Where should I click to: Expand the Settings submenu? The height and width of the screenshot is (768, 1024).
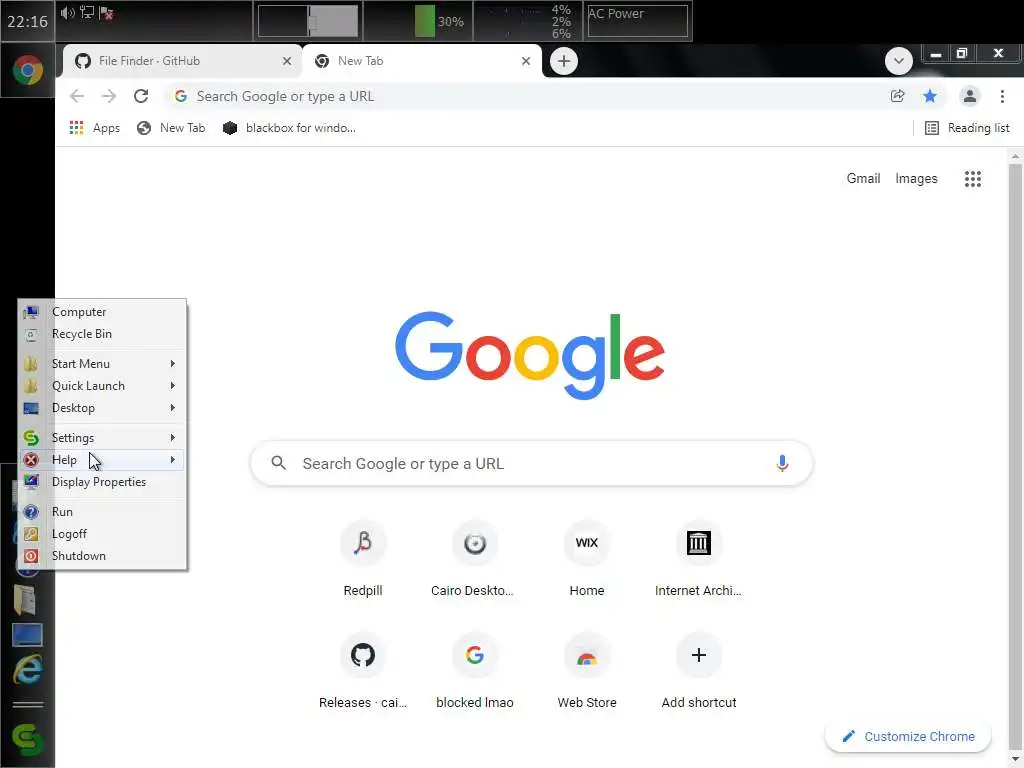[x=102, y=438]
